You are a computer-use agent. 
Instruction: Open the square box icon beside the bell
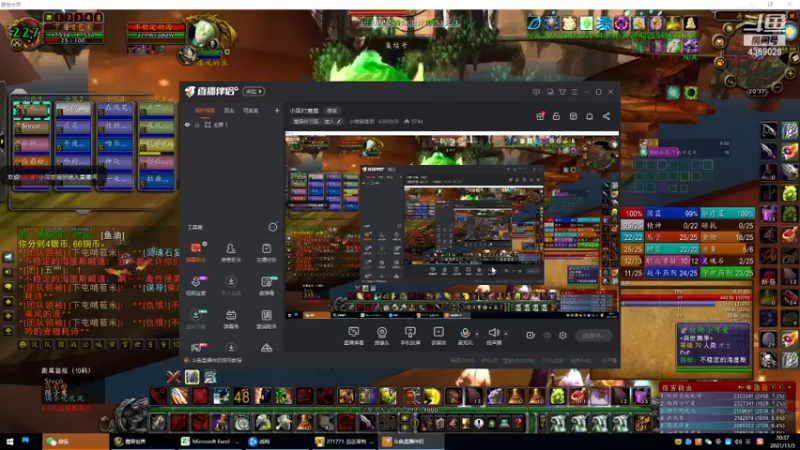(x=573, y=116)
